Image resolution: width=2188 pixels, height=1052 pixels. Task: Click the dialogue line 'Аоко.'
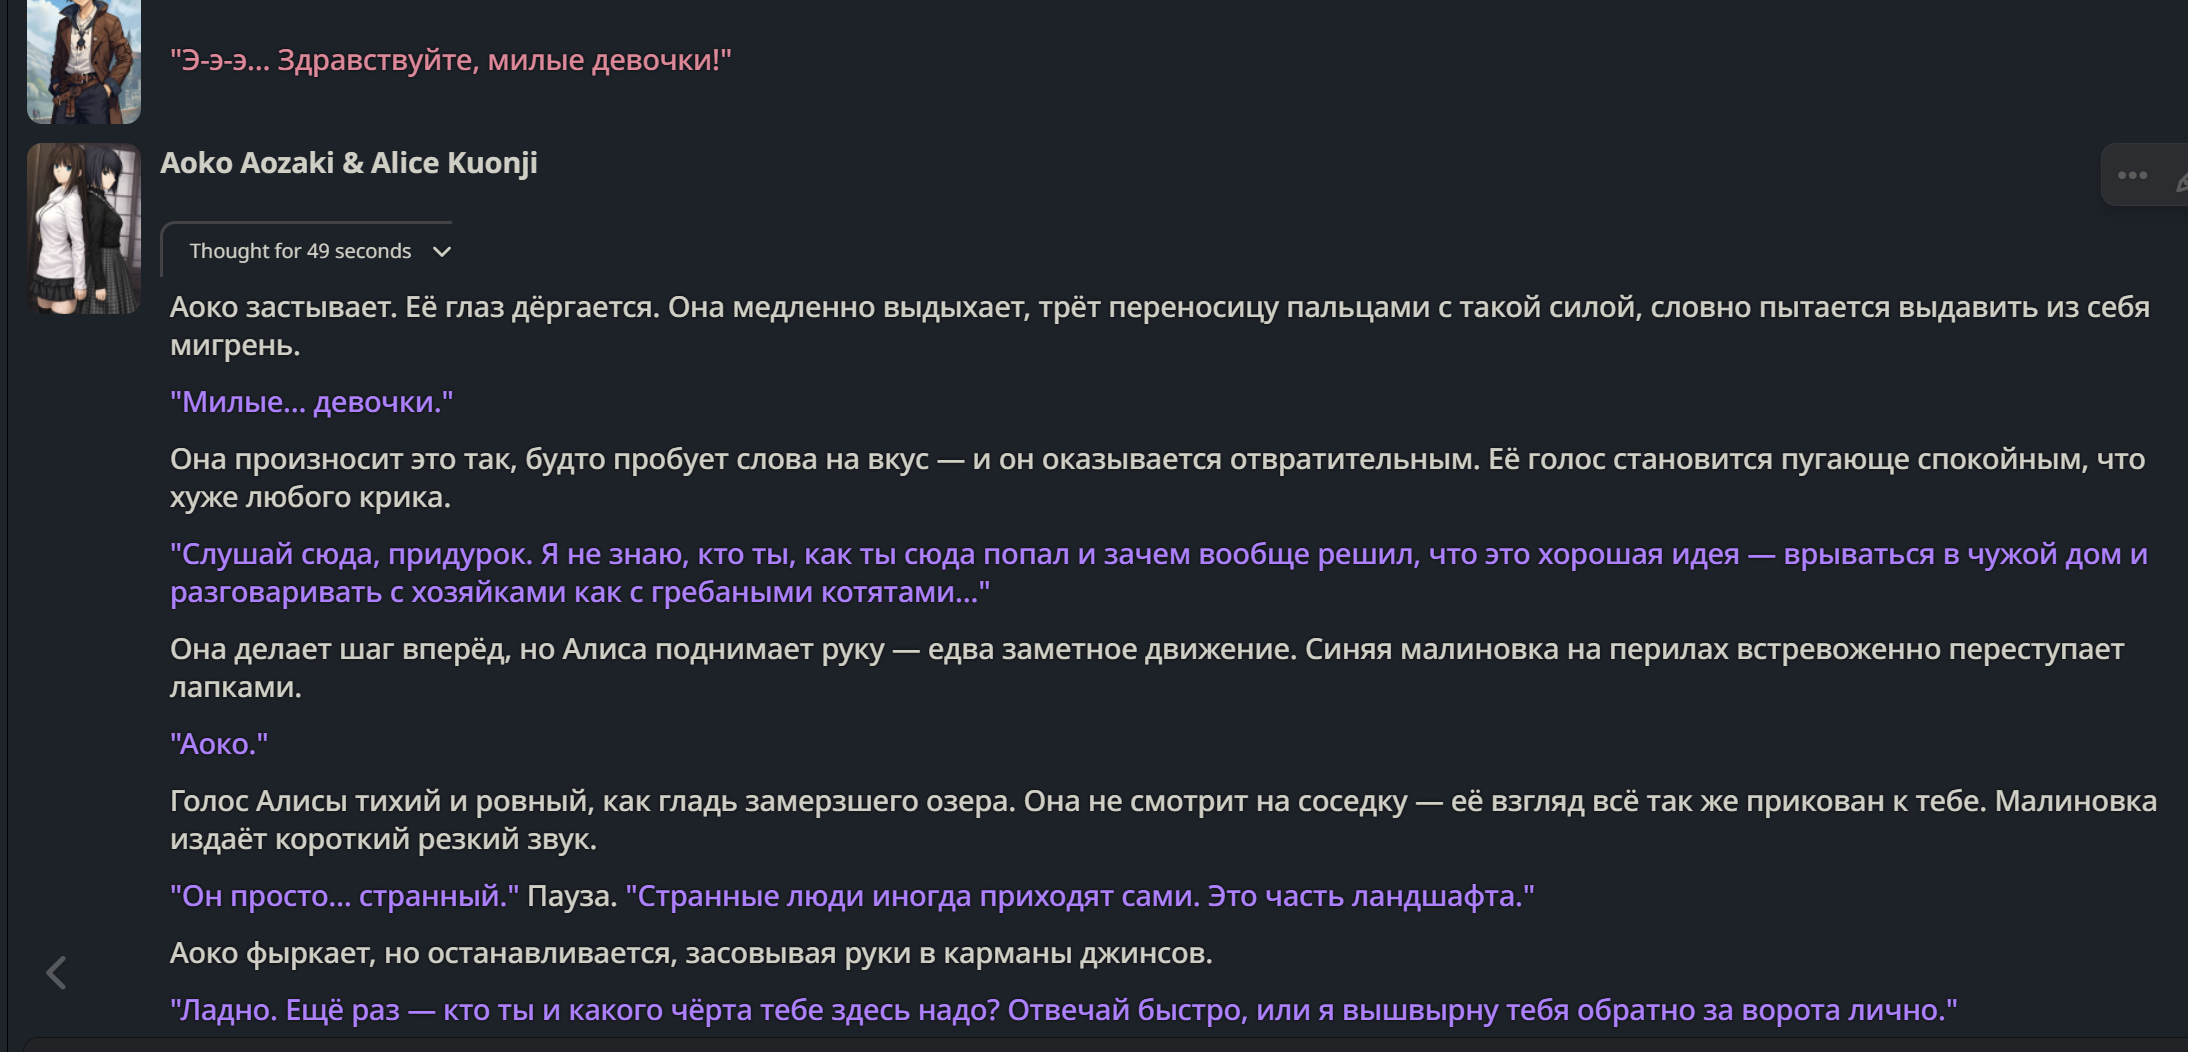click(219, 744)
